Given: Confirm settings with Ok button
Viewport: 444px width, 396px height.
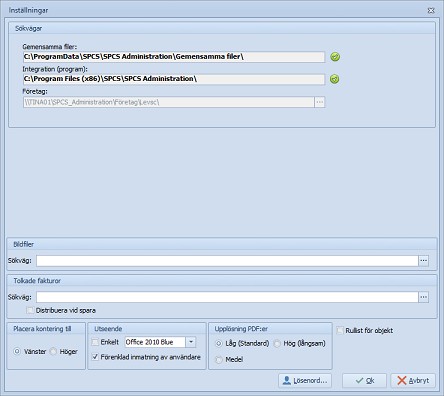Looking at the screenshot, I should coord(364,380).
